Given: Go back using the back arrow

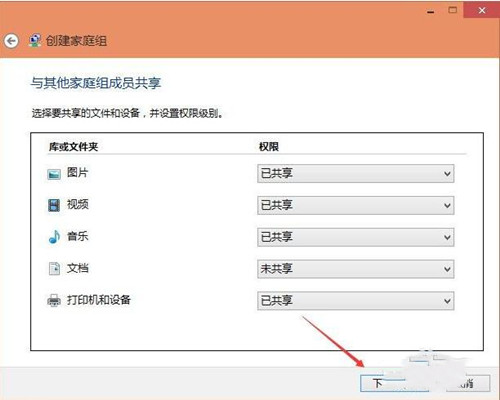Looking at the screenshot, I should [x=11, y=41].
